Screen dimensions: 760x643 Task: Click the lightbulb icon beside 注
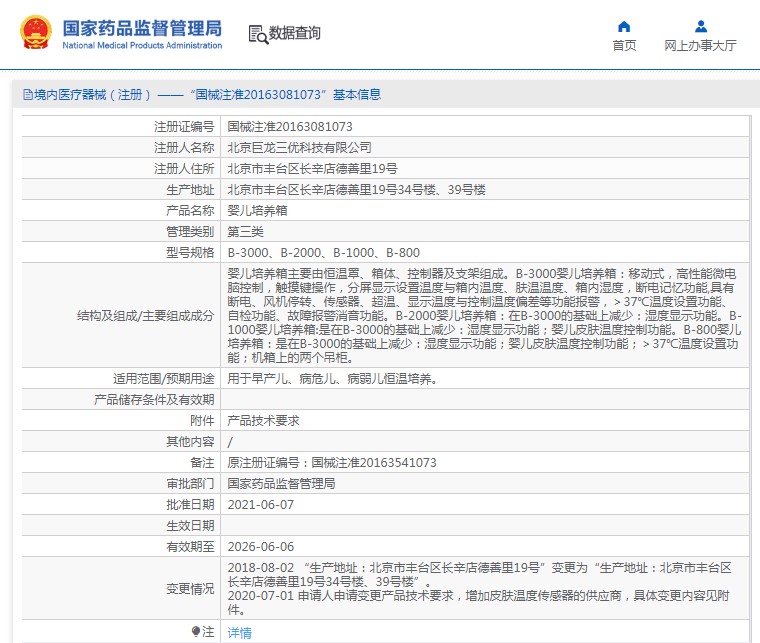tap(196, 631)
